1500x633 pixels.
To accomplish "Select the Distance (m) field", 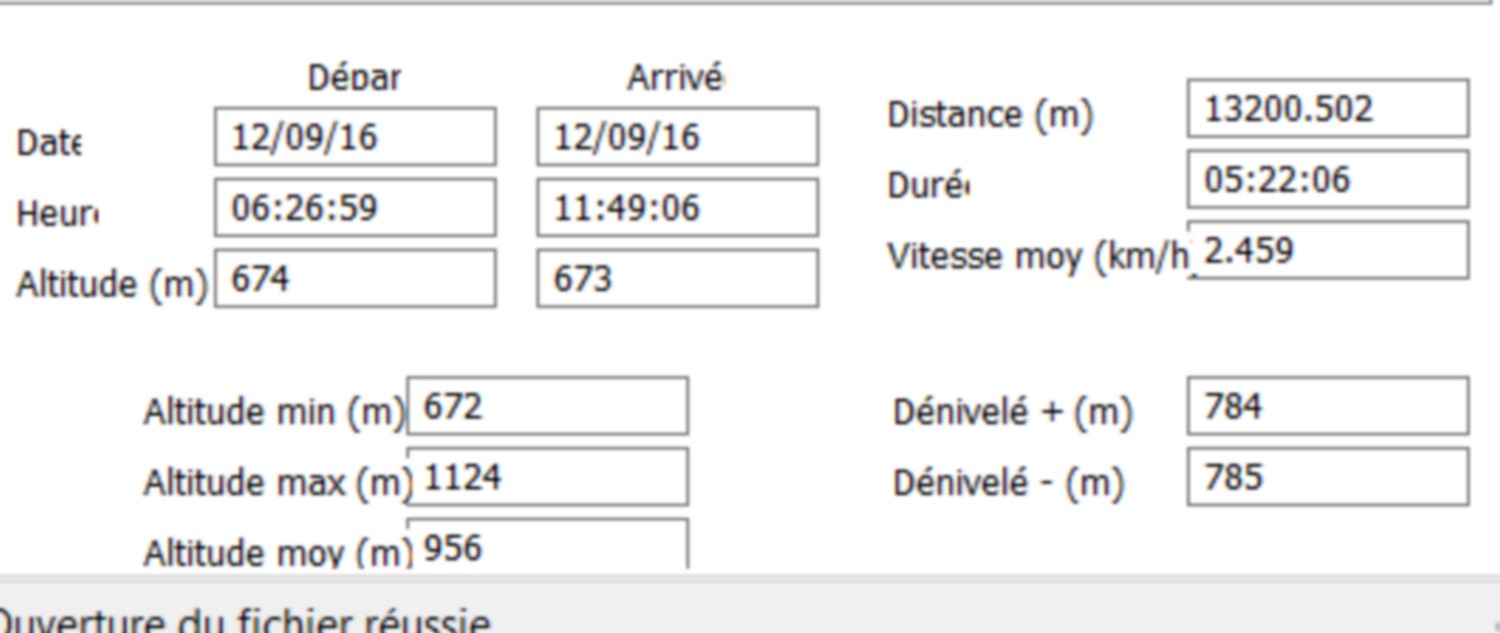I will [1328, 108].
